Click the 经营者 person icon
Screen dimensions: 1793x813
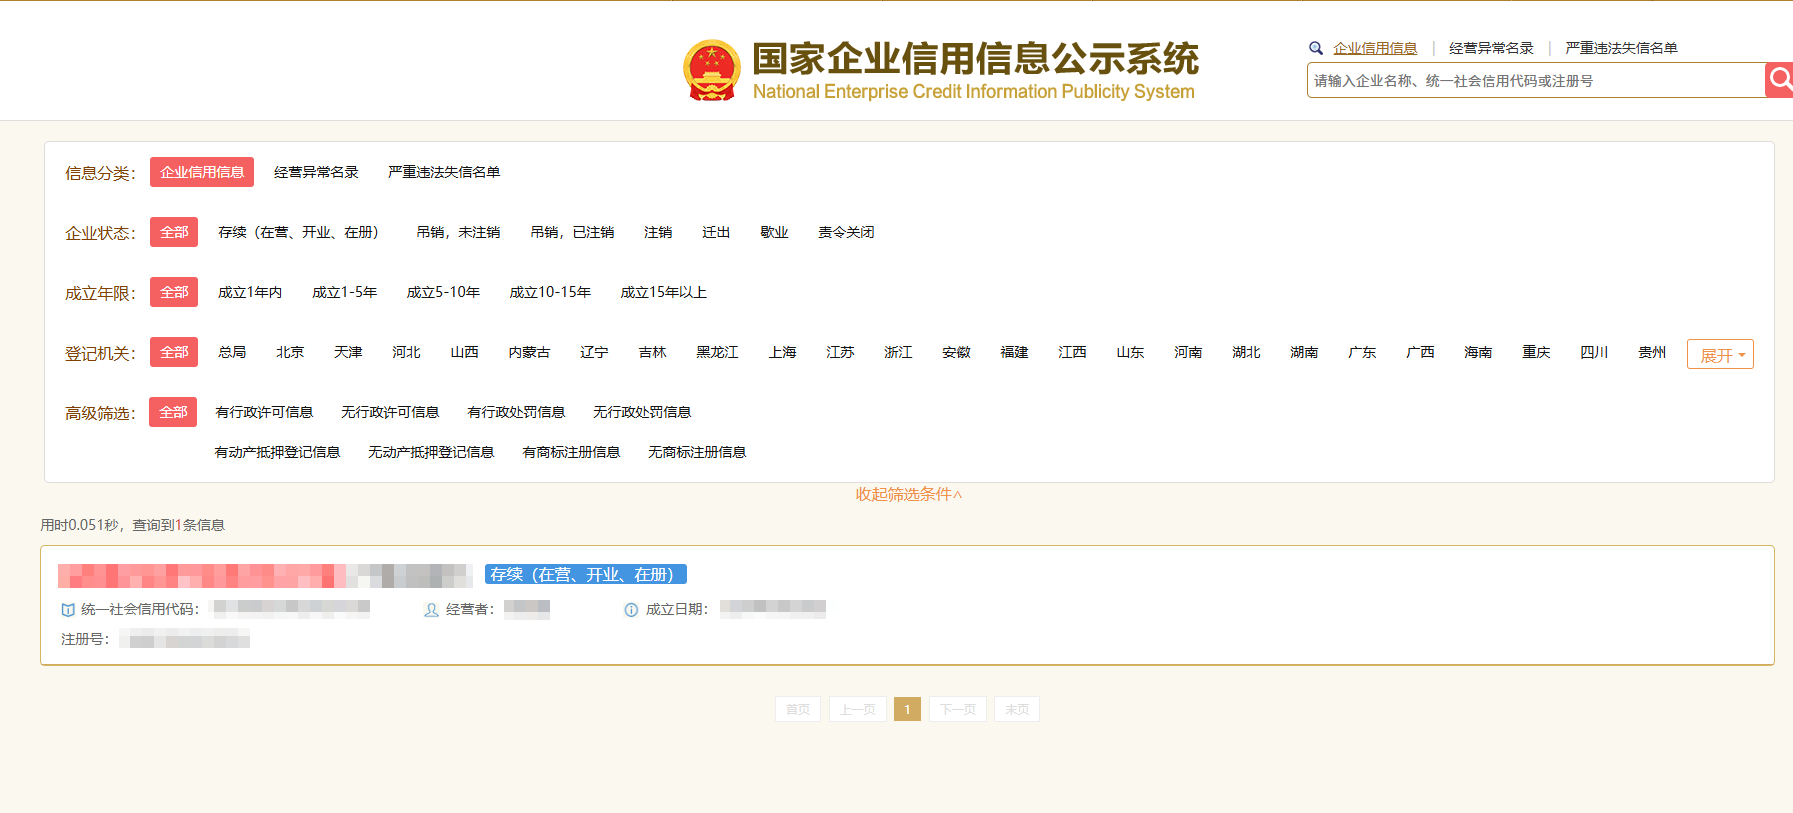point(431,610)
